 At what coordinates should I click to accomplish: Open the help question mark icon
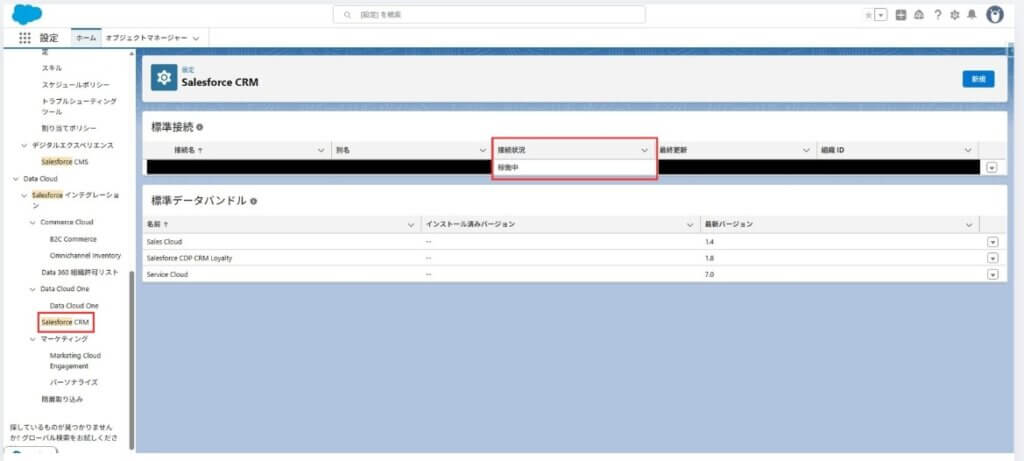937,15
